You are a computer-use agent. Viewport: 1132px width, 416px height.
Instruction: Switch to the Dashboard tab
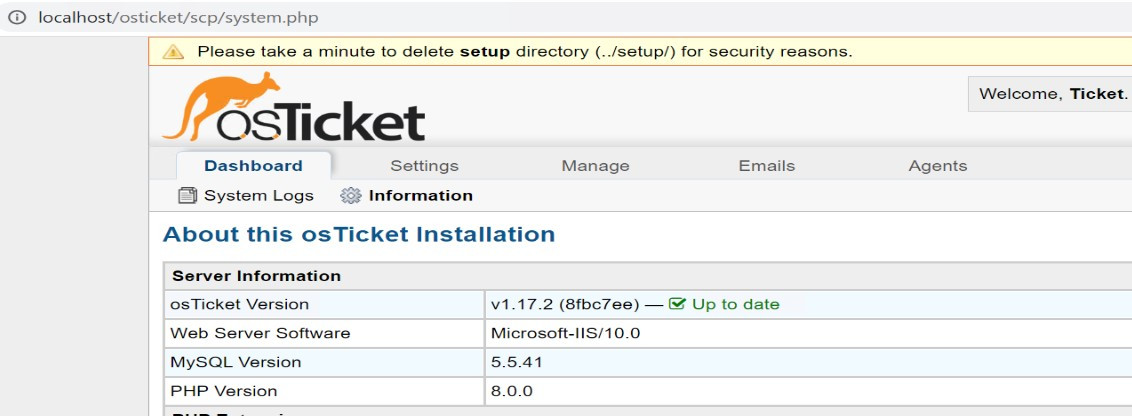(x=253, y=166)
